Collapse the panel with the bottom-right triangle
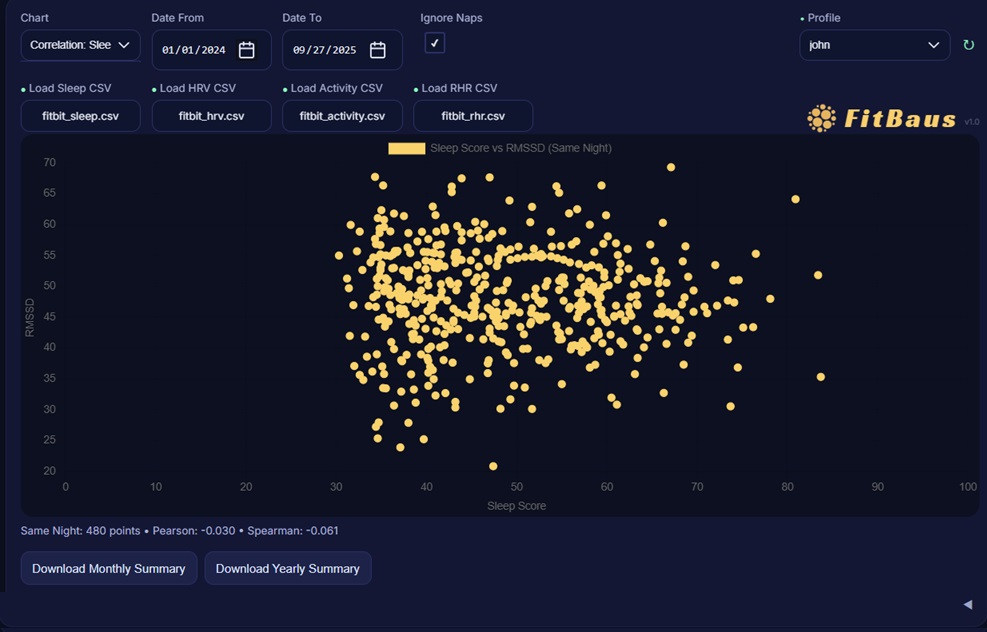987x632 pixels. (967, 604)
